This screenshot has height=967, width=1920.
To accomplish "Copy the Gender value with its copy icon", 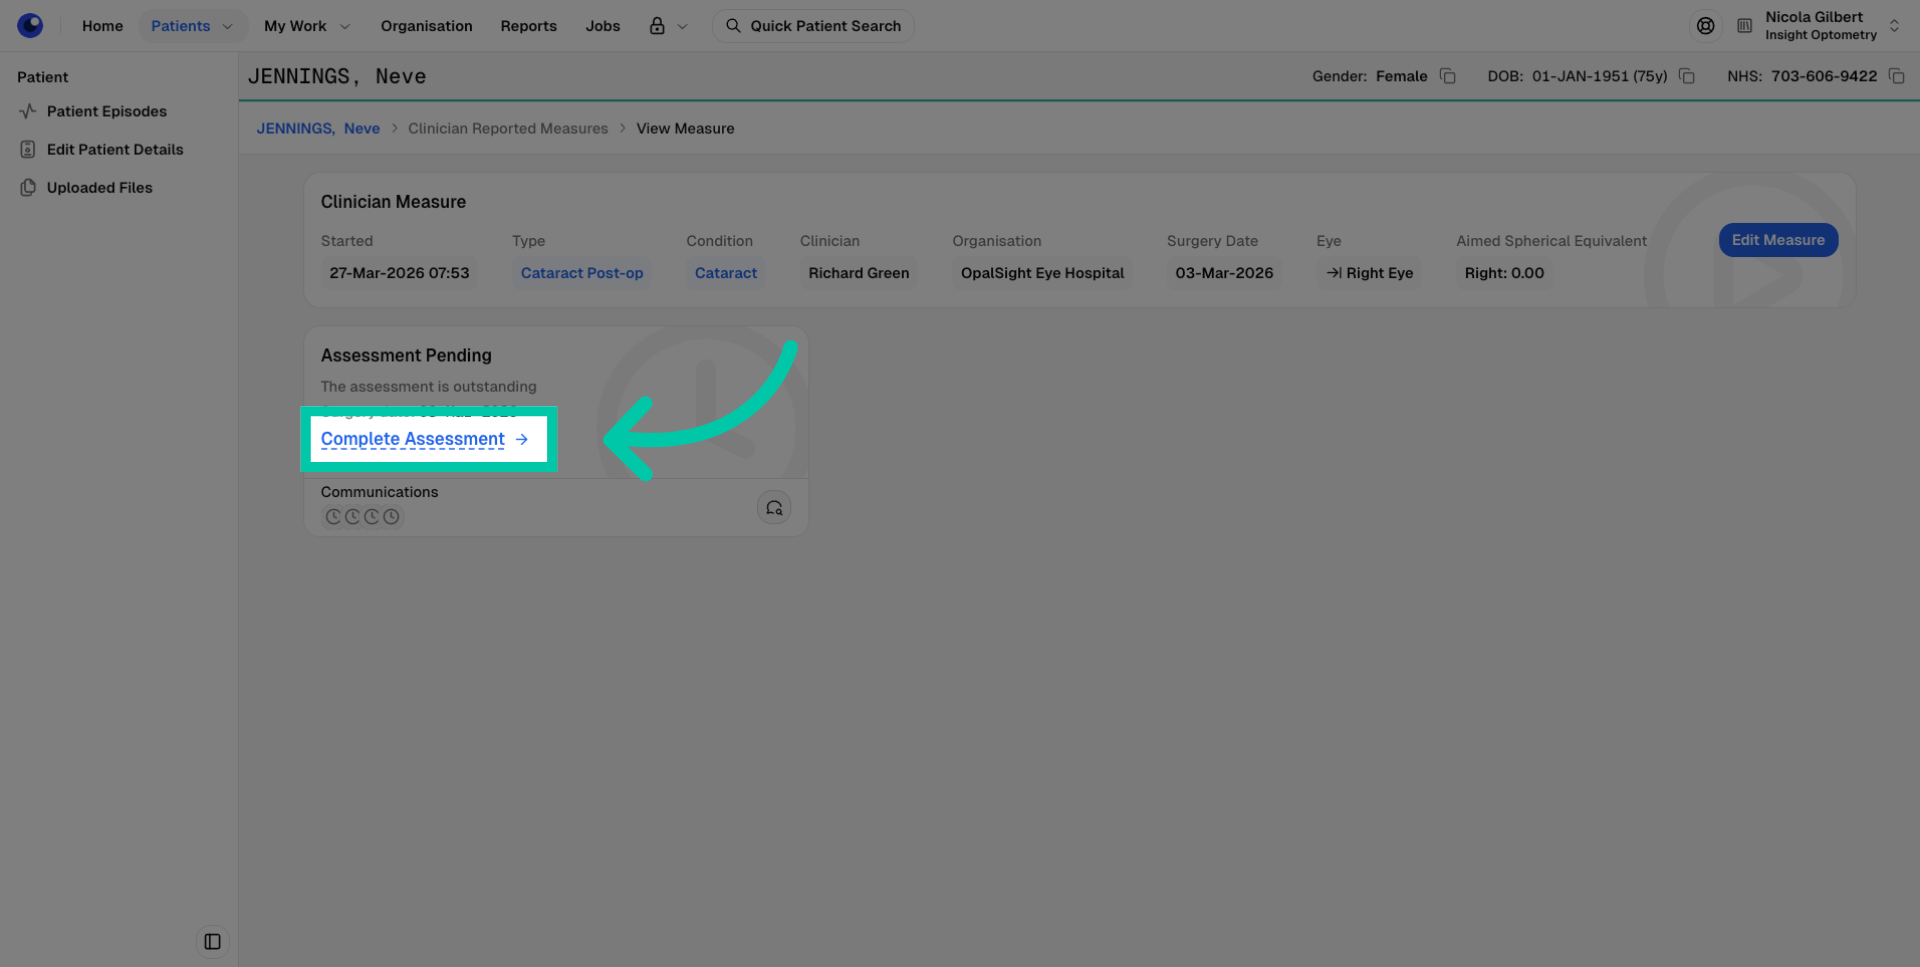I will (x=1447, y=76).
